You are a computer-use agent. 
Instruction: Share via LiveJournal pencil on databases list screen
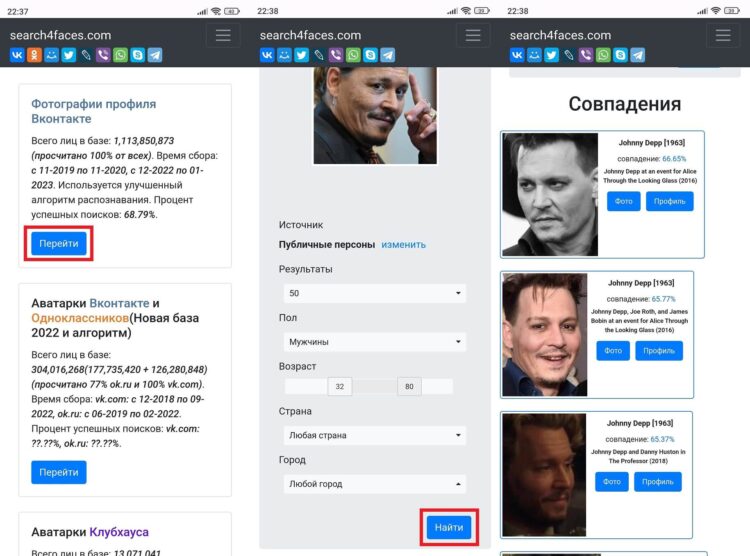pyautogui.click(x=86, y=55)
